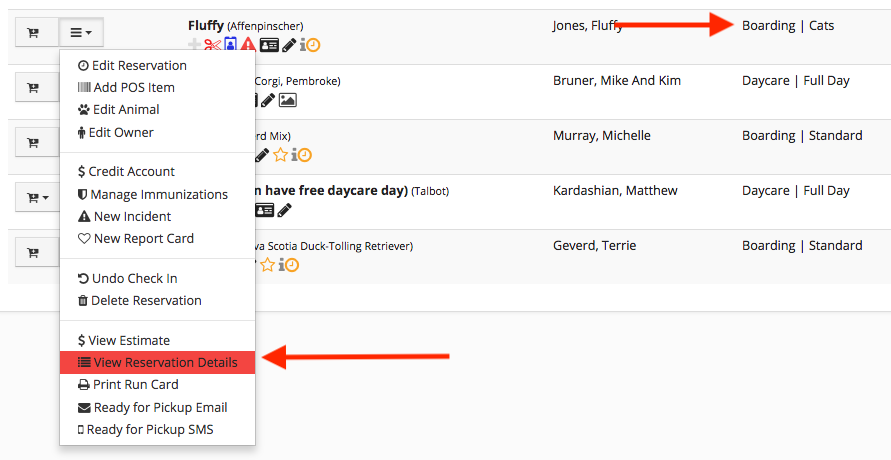Click the picture icon on the Corgi row

coord(287,100)
